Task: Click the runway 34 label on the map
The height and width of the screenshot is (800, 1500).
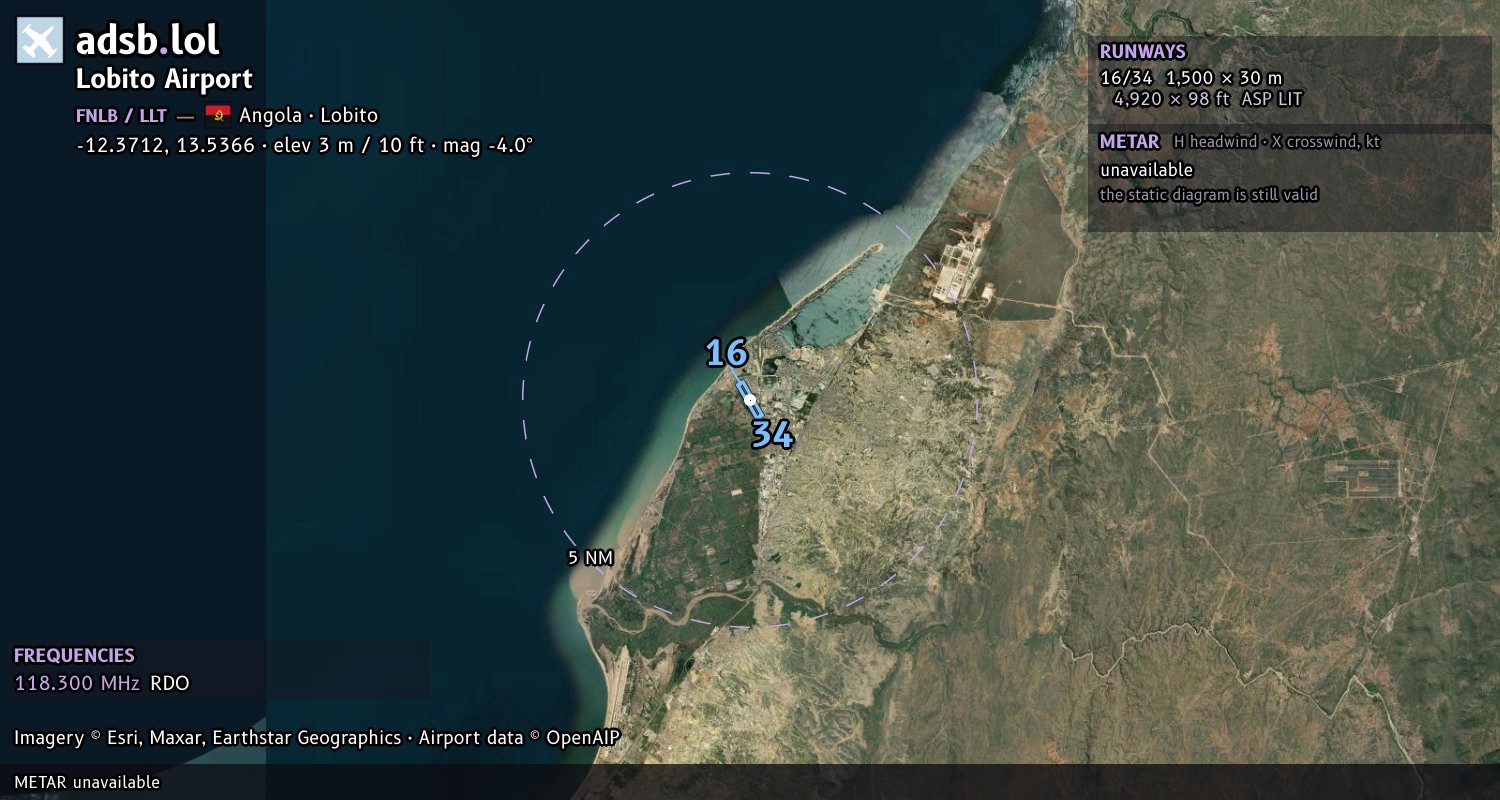Action: tap(772, 434)
